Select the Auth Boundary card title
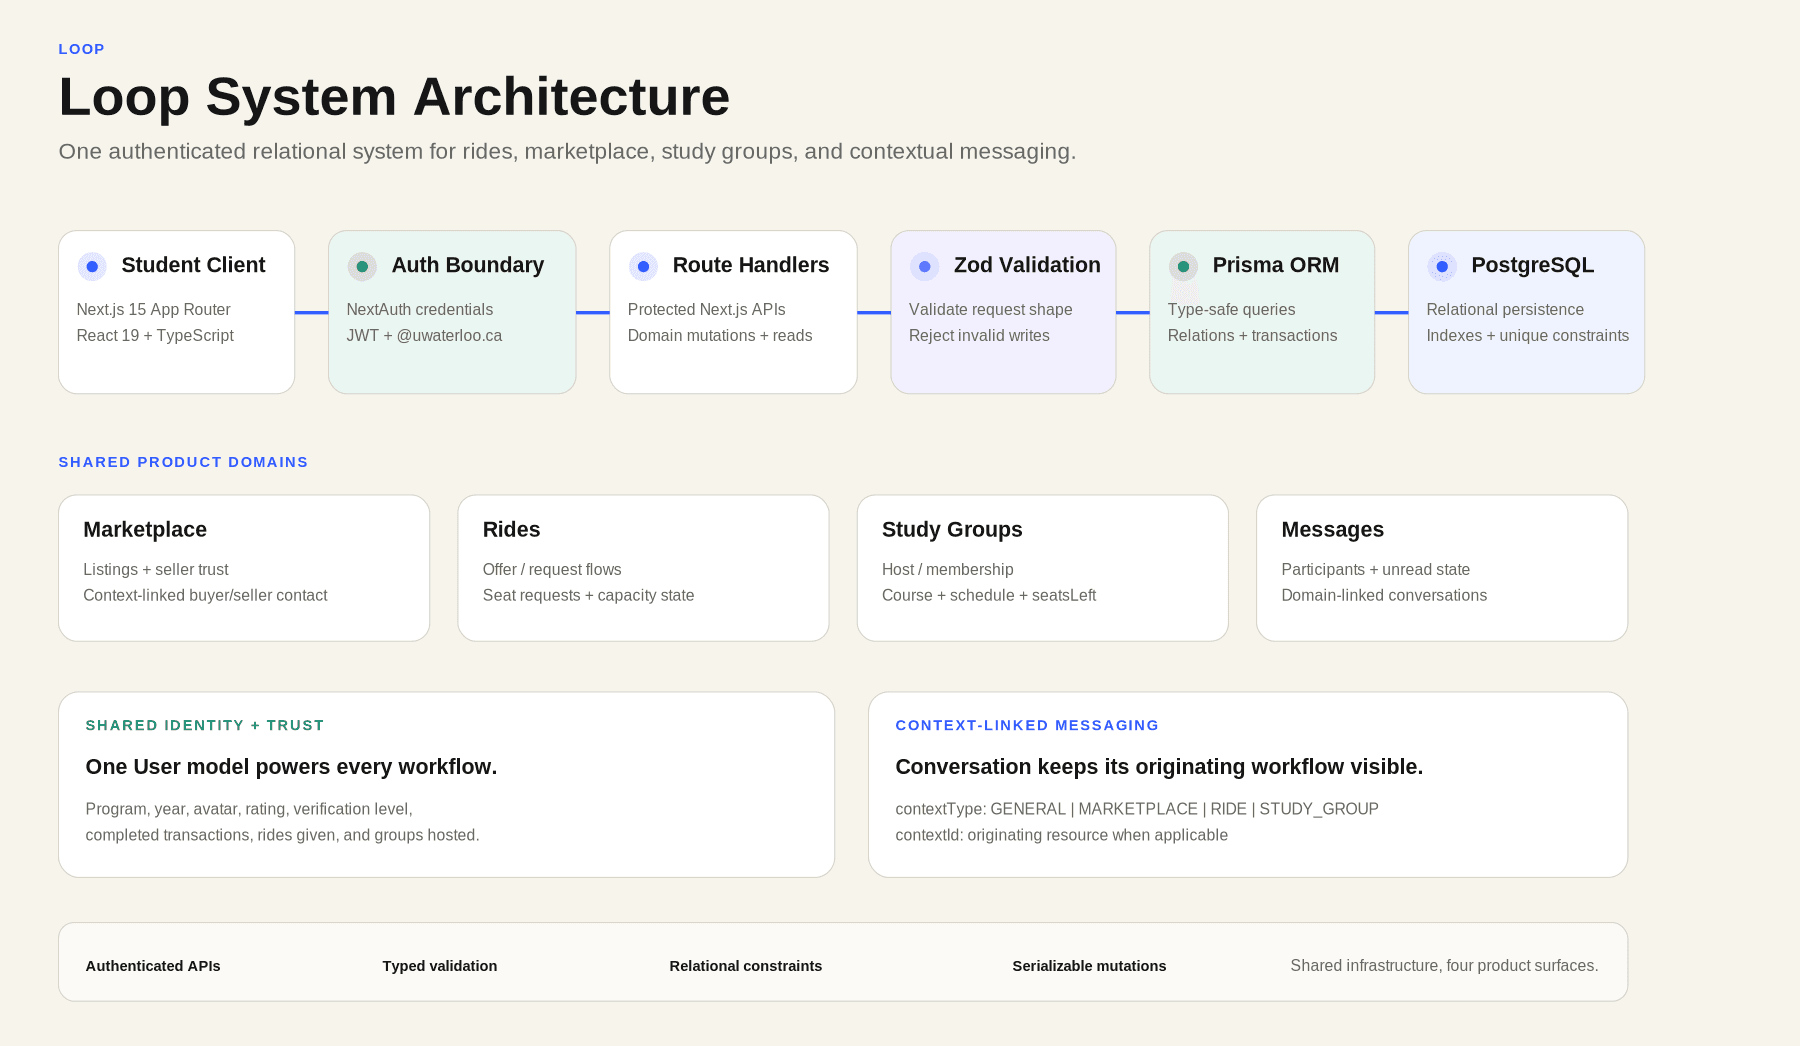 tap(468, 265)
